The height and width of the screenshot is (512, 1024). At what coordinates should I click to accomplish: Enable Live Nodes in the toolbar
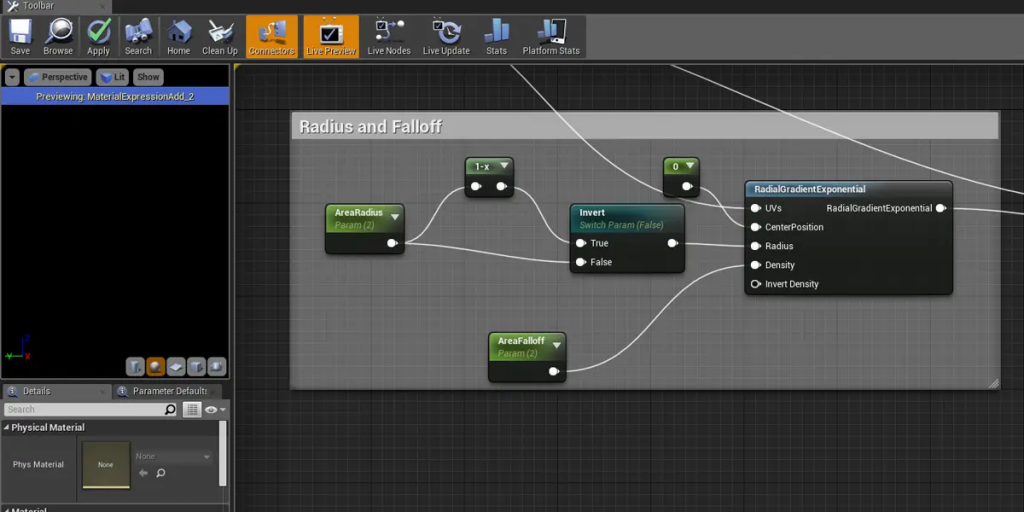point(389,37)
